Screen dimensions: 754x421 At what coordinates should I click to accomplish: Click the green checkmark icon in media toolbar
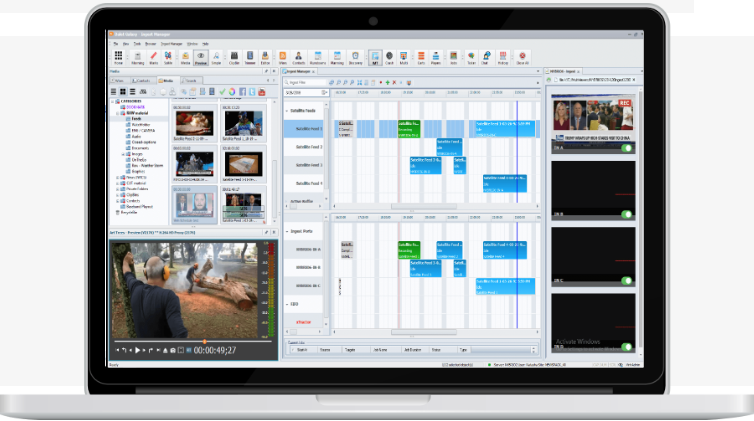coord(222,91)
